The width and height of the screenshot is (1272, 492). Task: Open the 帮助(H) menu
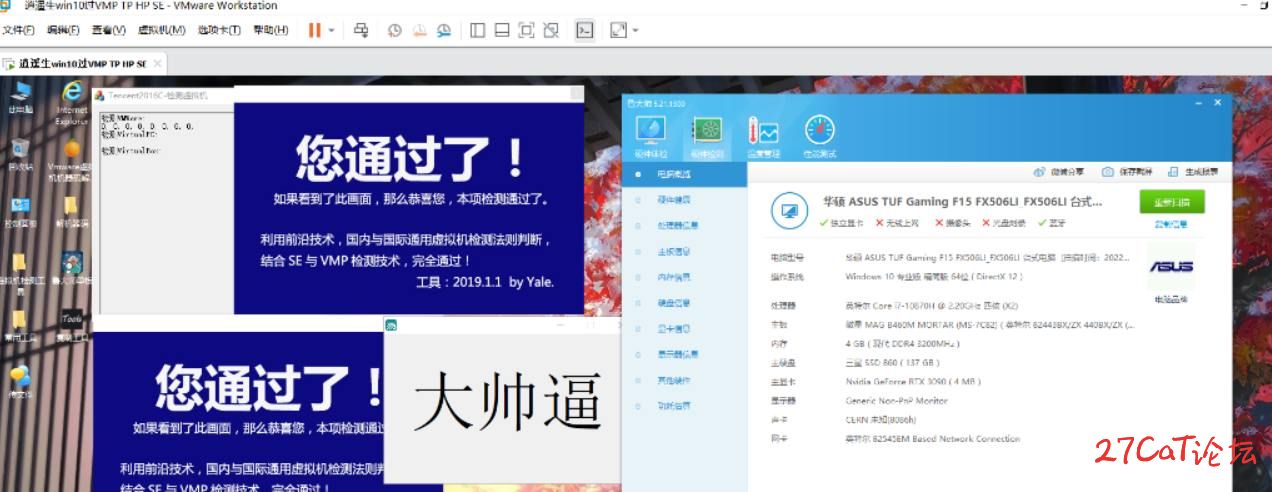click(270, 30)
